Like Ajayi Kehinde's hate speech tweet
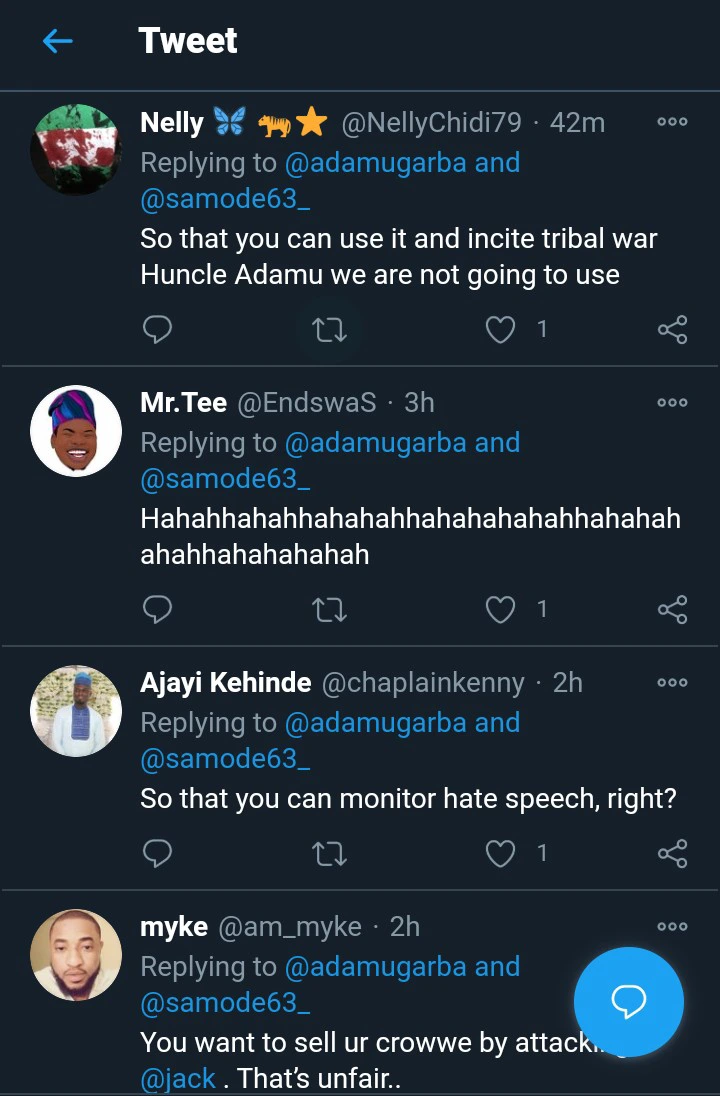 [500, 853]
